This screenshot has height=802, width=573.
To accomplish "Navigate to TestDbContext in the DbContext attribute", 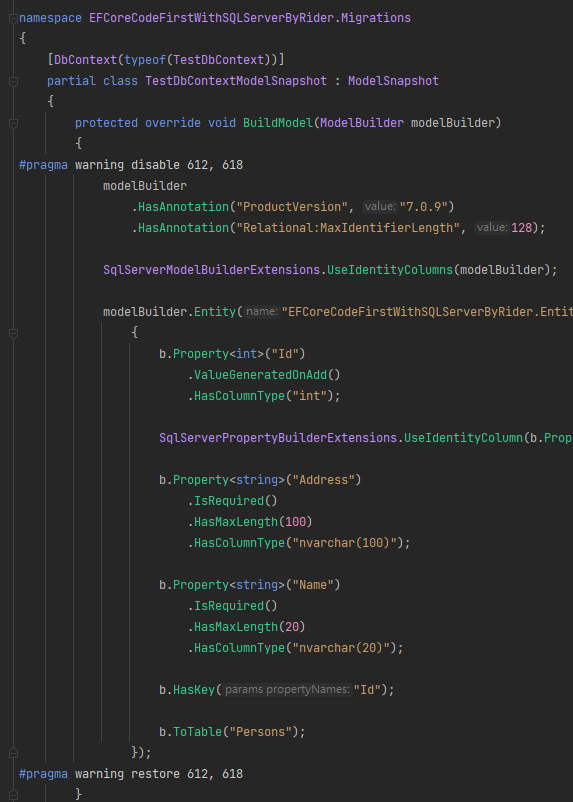I will 218,60.
